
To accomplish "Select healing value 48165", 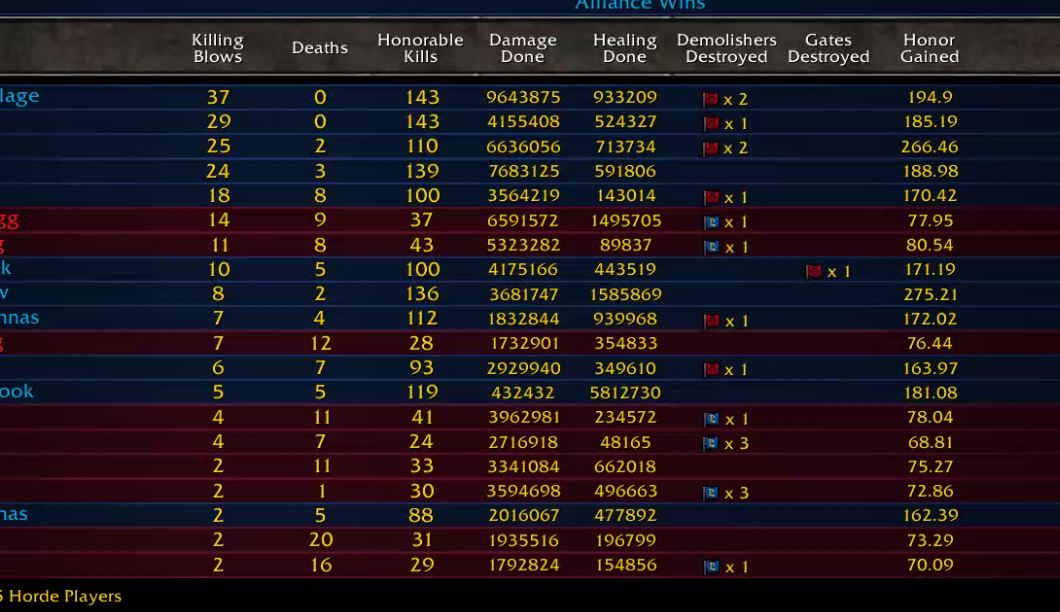I will [625, 442].
